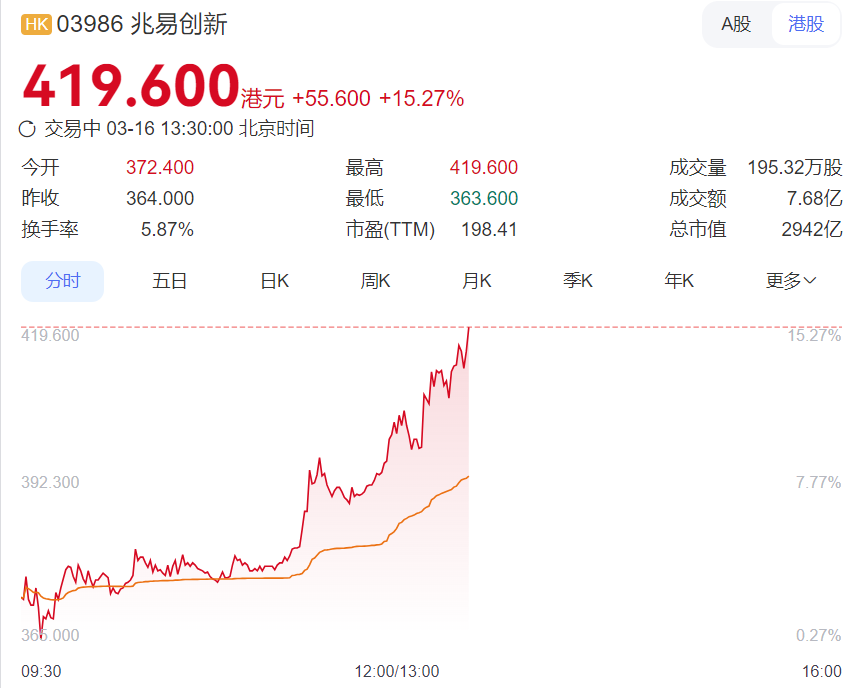This screenshot has width=858, height=688.
Task: Show the 周K chart tab
Action: point(375,281)
